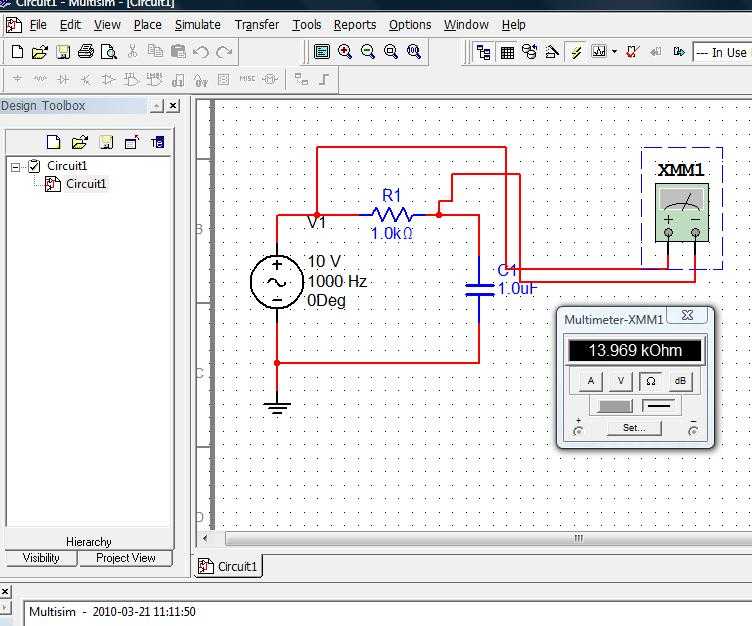Viewport: 752px width, 626px height.
Task: Collapse the Circuit1 tree node
Action: 16,167
